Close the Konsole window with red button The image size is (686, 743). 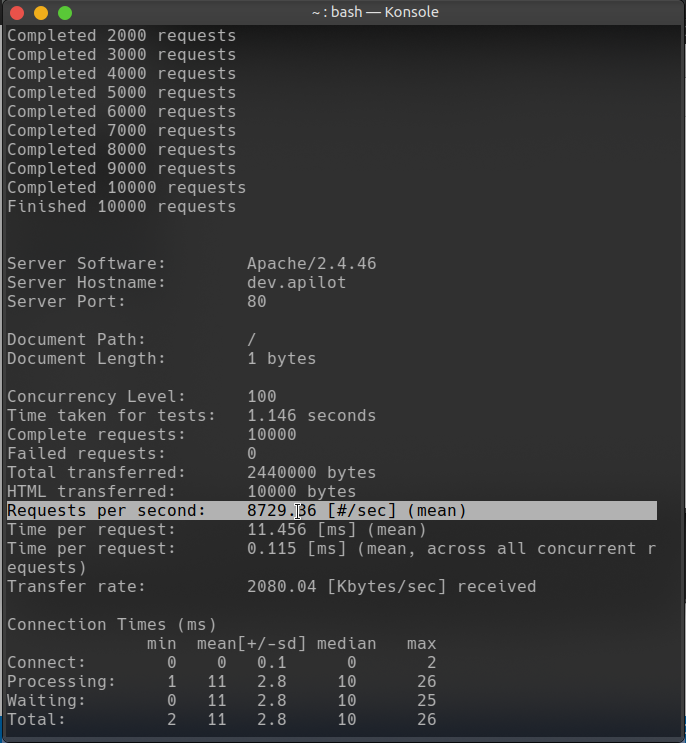click(17, 13)
